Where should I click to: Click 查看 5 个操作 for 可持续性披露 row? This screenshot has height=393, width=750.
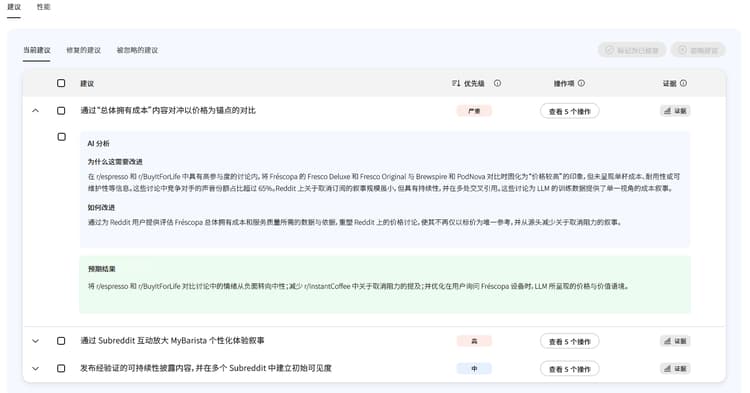570,369
